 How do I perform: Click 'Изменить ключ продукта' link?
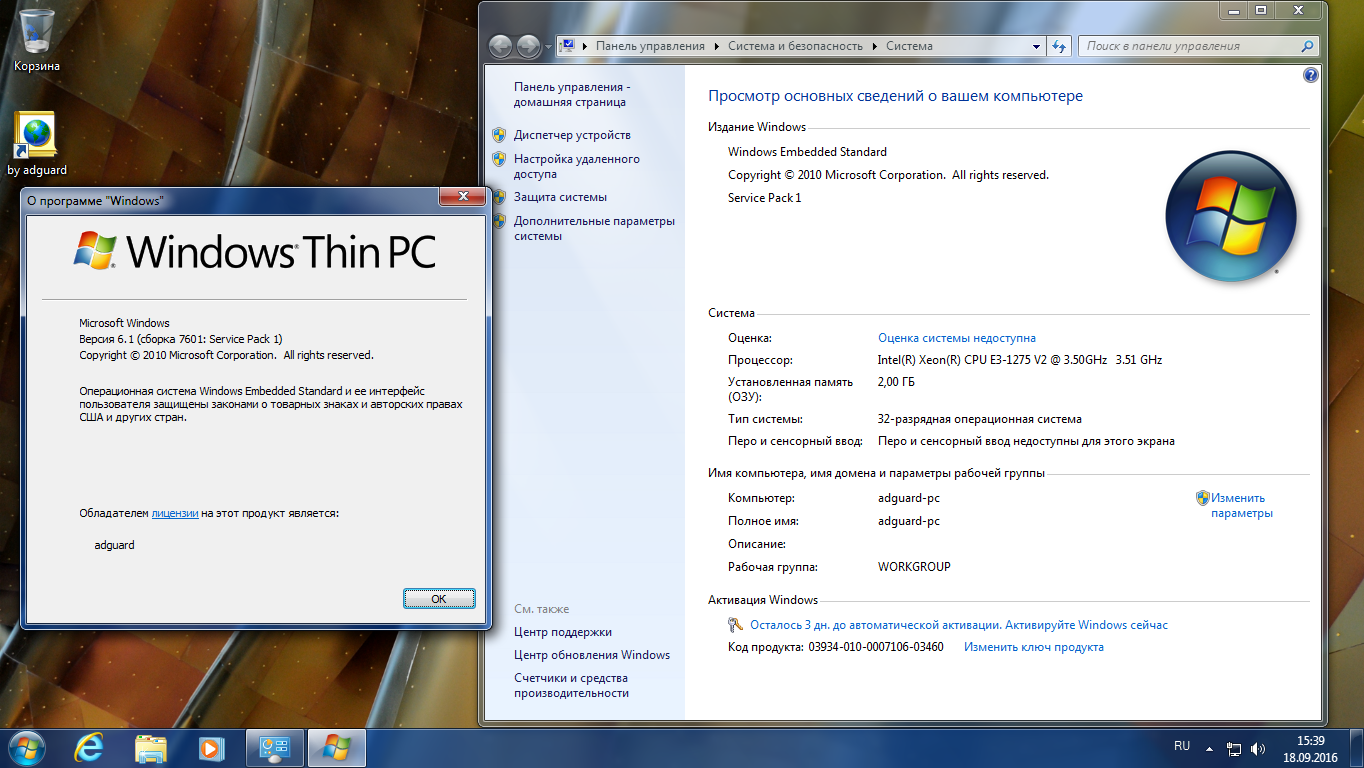pos(1034,647)
